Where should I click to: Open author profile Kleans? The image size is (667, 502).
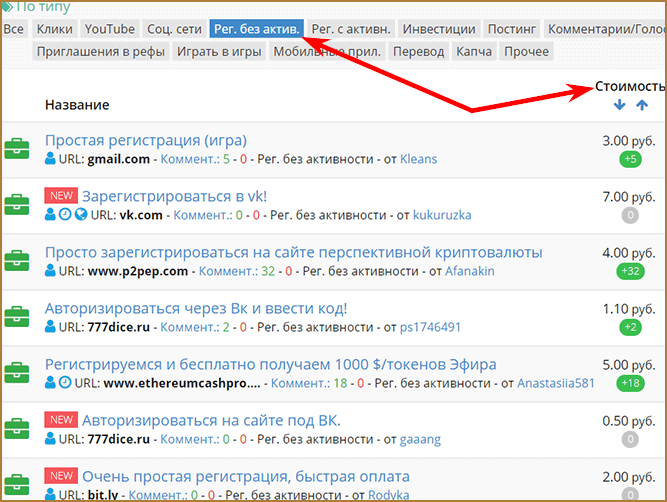pyautogui.click(x=419, y=159)
